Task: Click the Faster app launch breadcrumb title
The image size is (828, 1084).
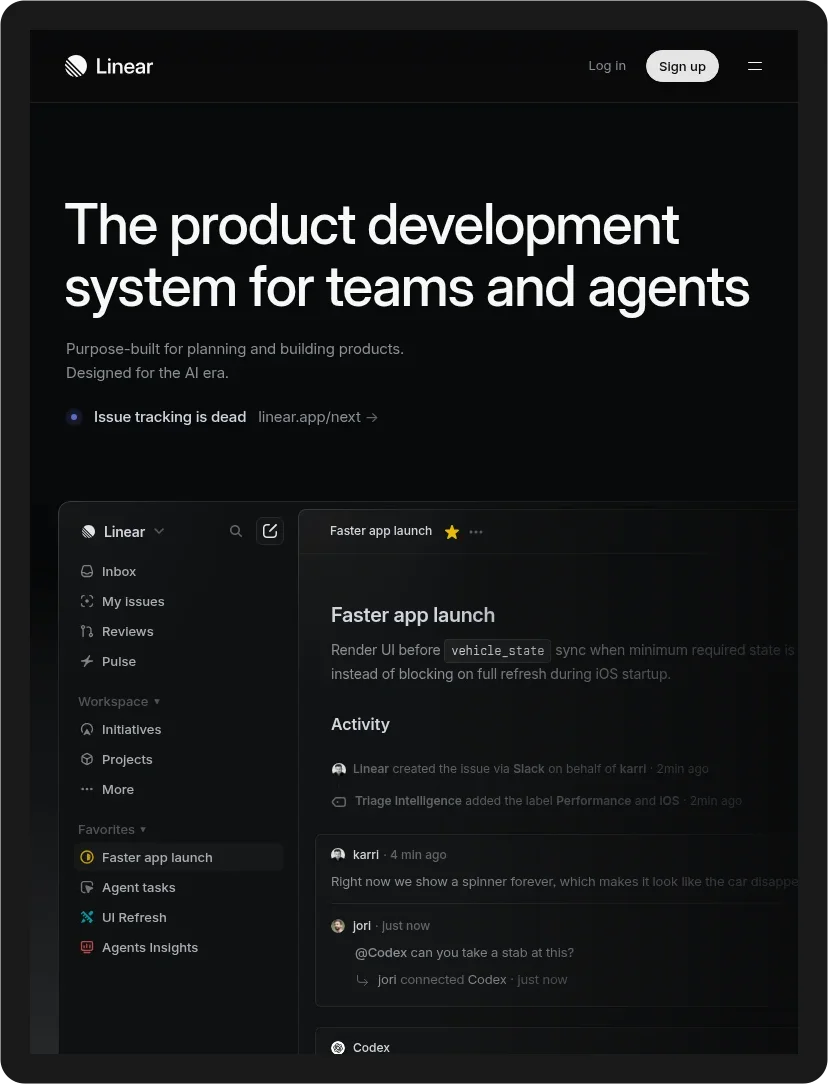Action: [x=381, y=531]
